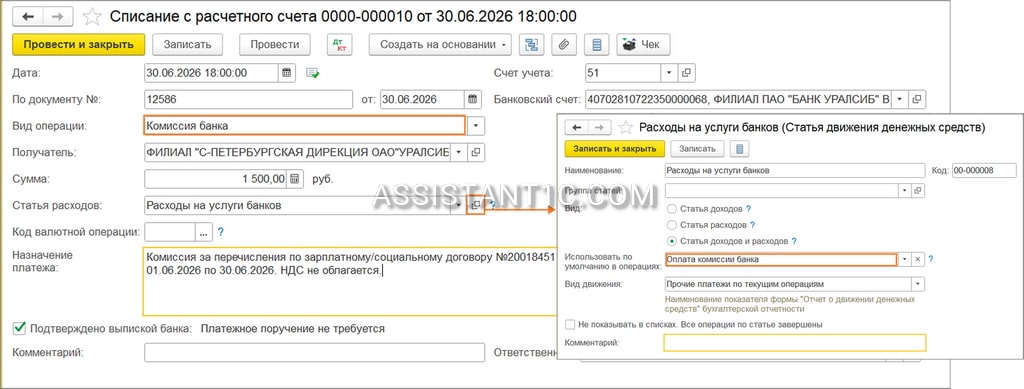1024x389 pixels.
Task: Show help for Код валютной операции
Action: [220, 231]
